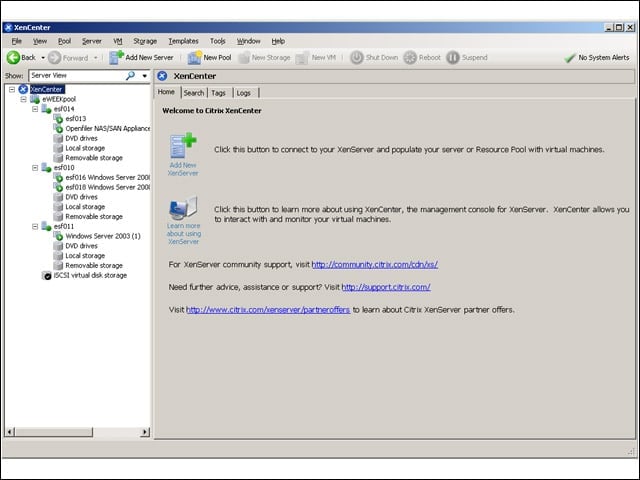
Task: Open the View menu
Action: (x=40, y=41)
